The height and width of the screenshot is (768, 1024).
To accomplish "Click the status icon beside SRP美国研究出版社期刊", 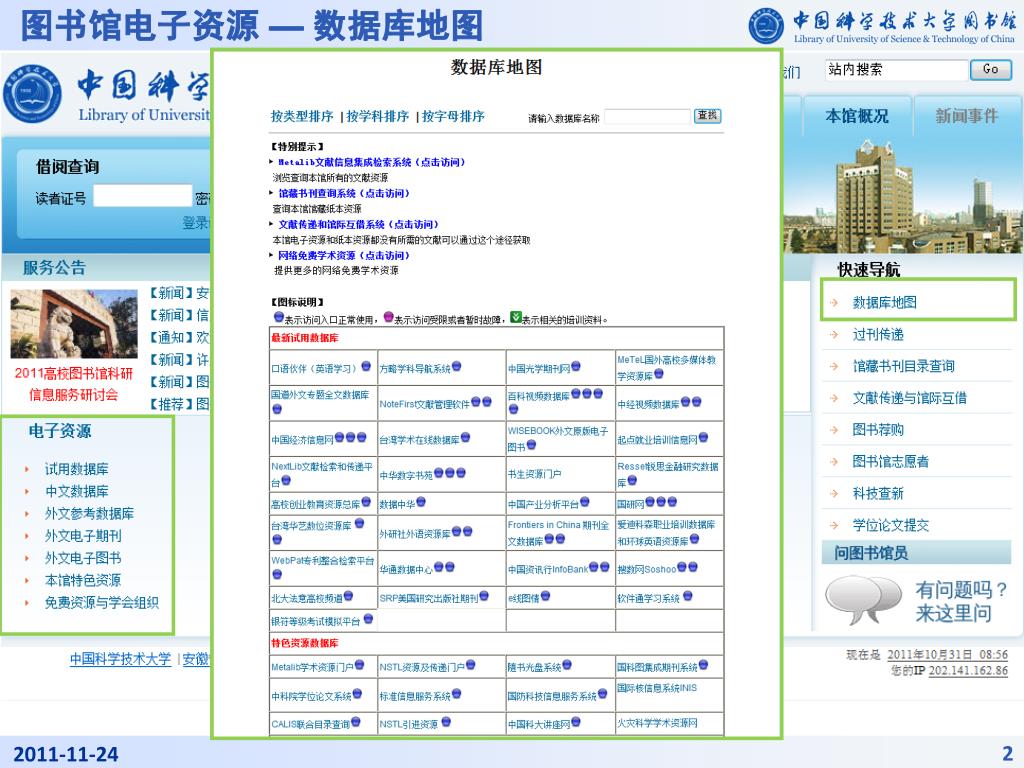I will [x=484, y=596].
